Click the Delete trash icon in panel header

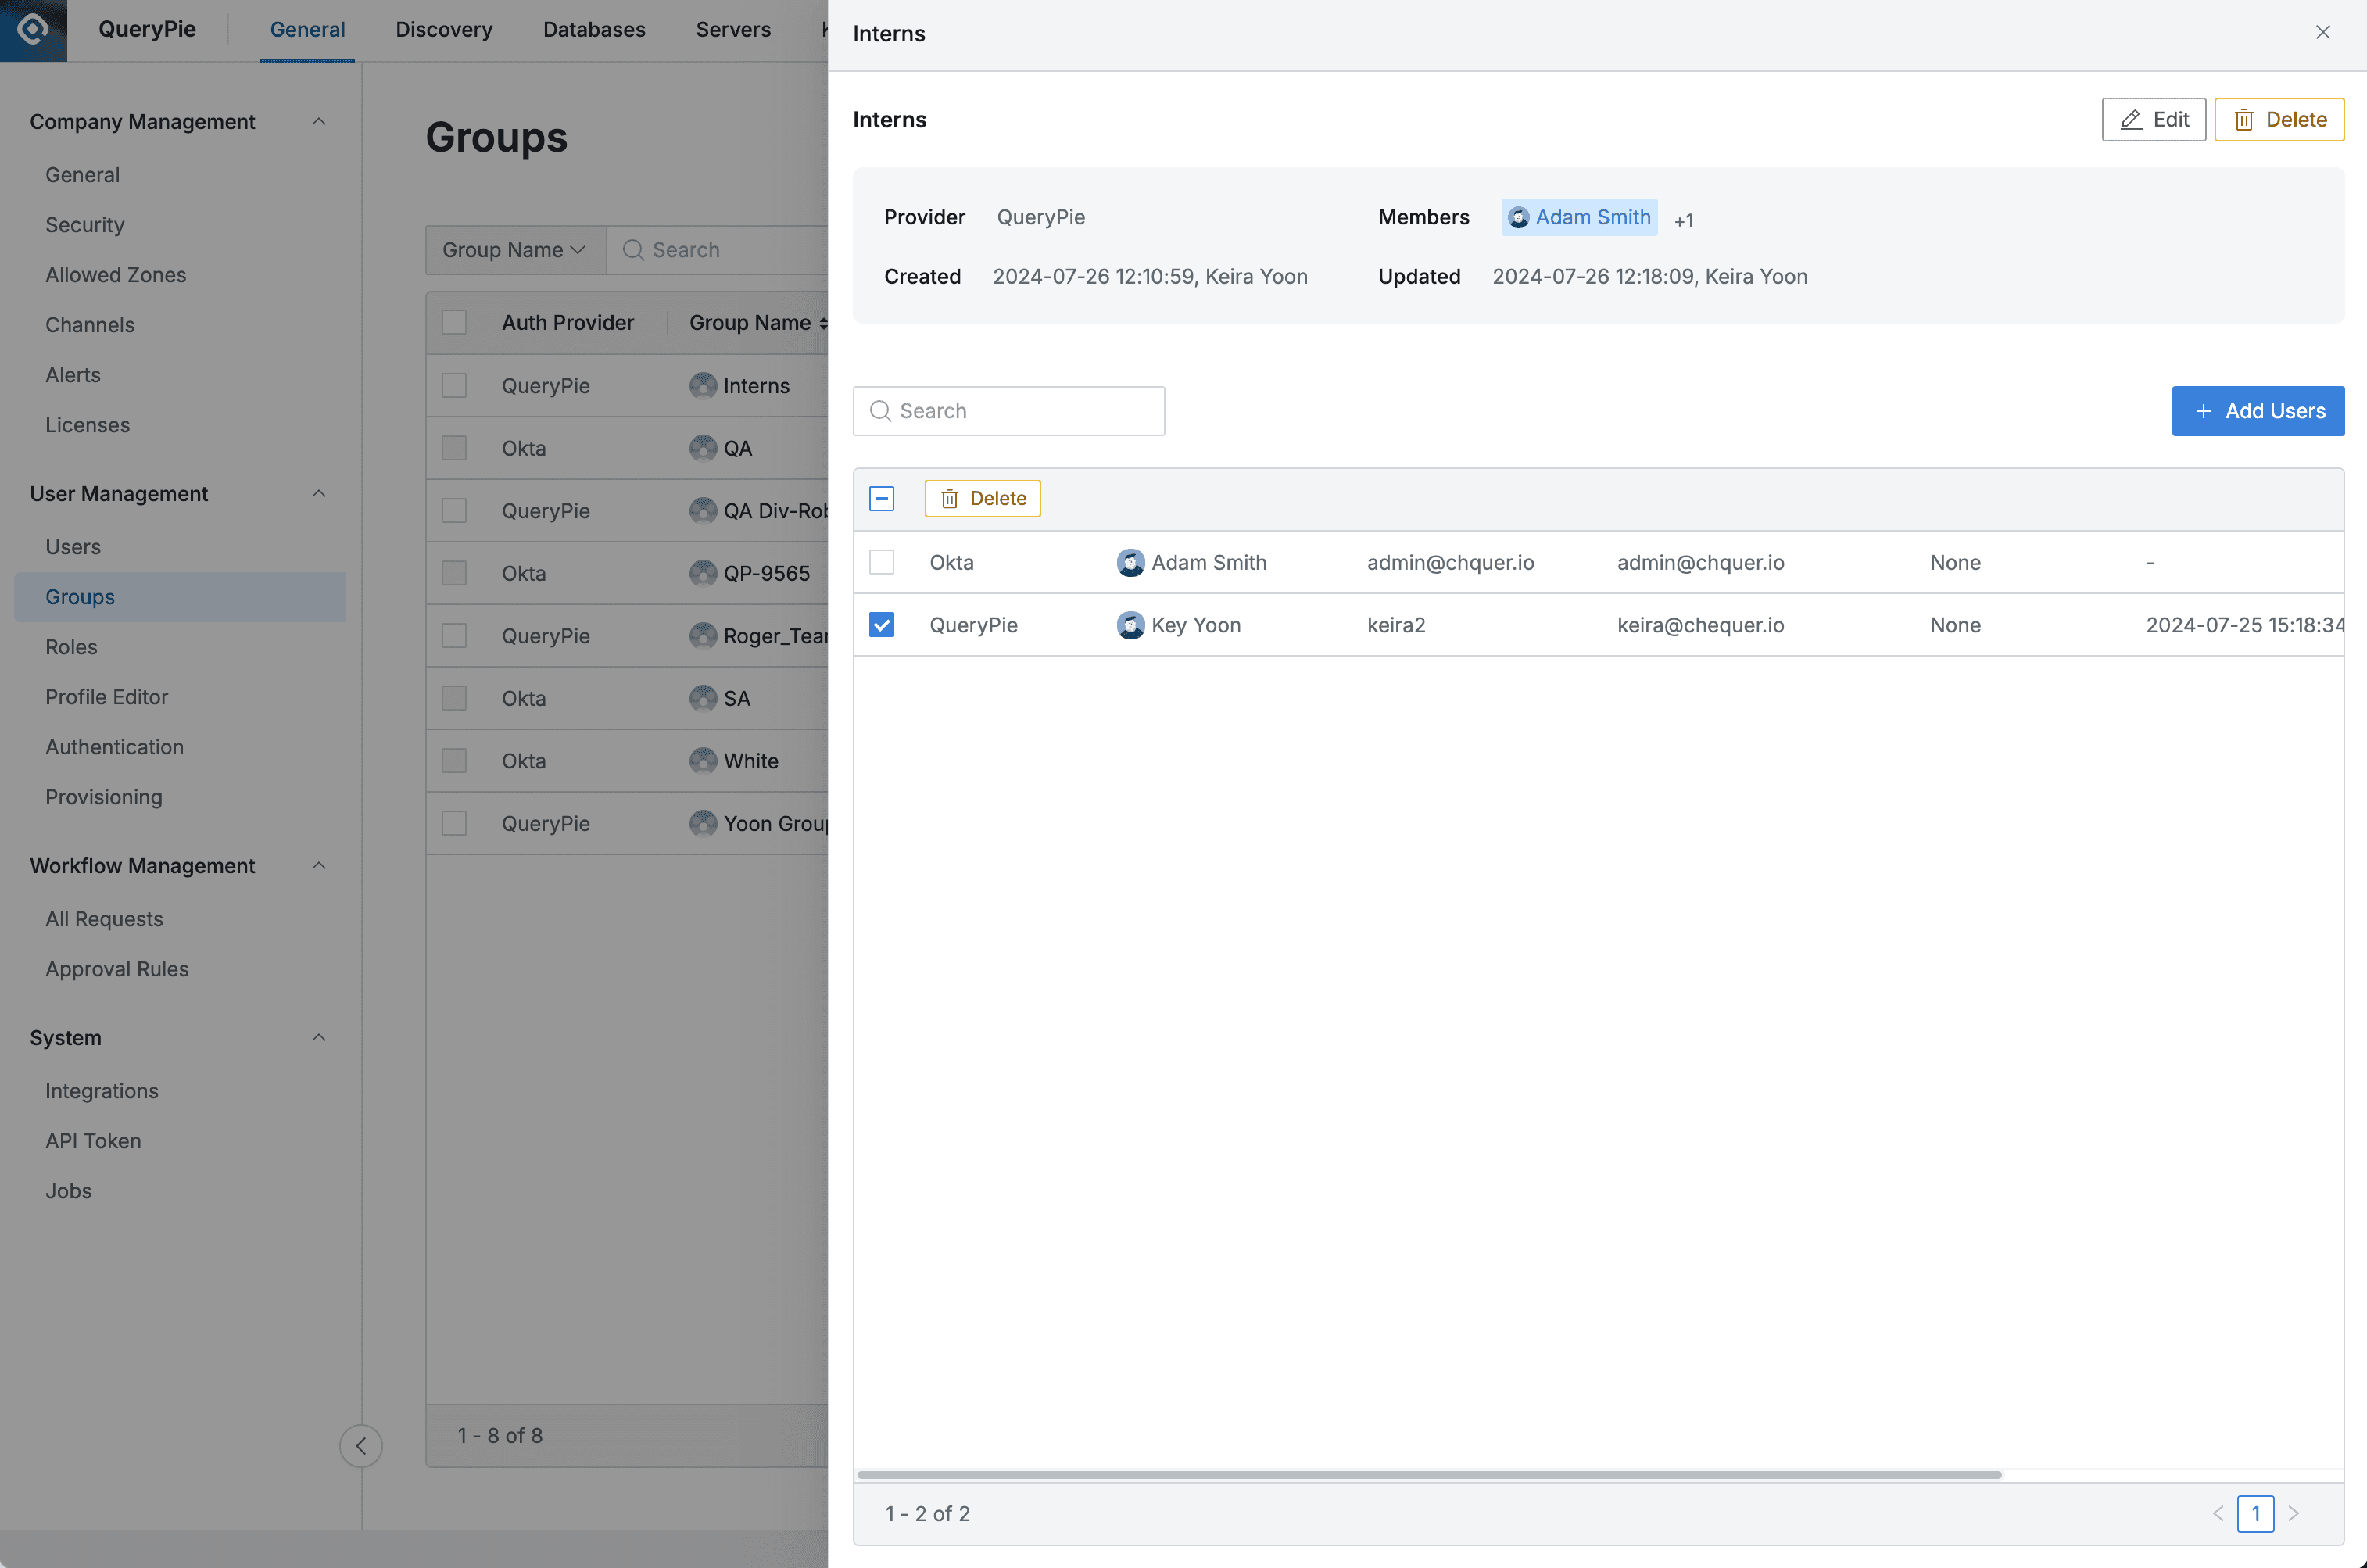coord(2245,119)
